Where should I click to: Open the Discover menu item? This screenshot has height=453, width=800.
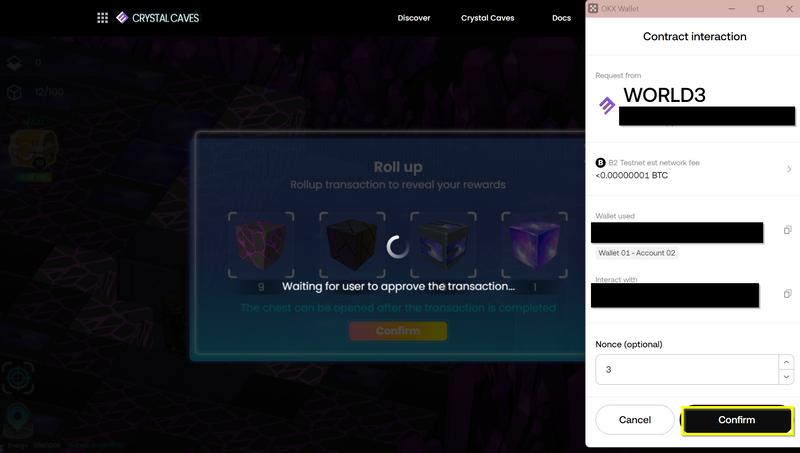(x=414, y=18)
